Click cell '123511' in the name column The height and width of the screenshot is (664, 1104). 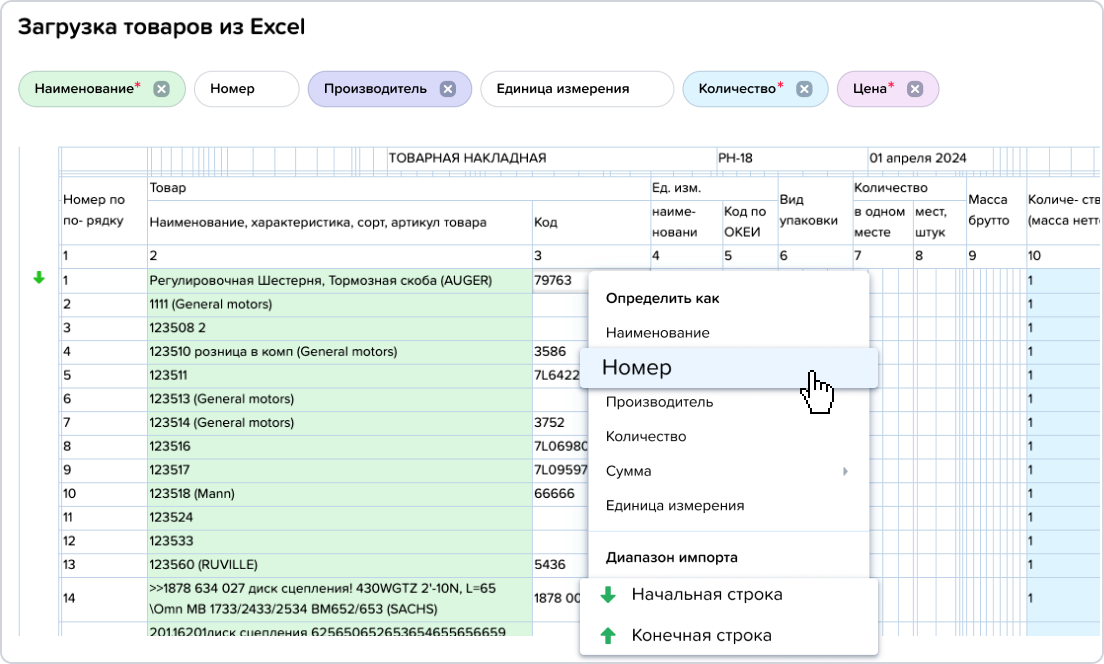tap(339, 375)
